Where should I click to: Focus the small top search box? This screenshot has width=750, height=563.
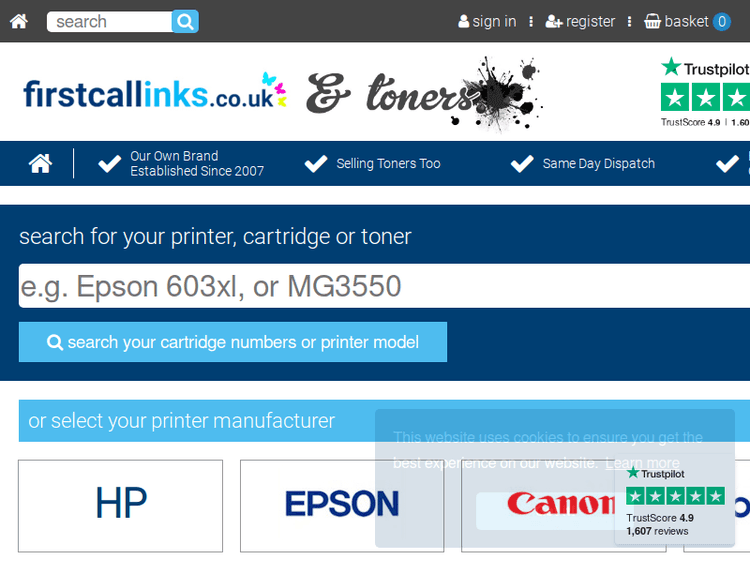click(110, 22)
